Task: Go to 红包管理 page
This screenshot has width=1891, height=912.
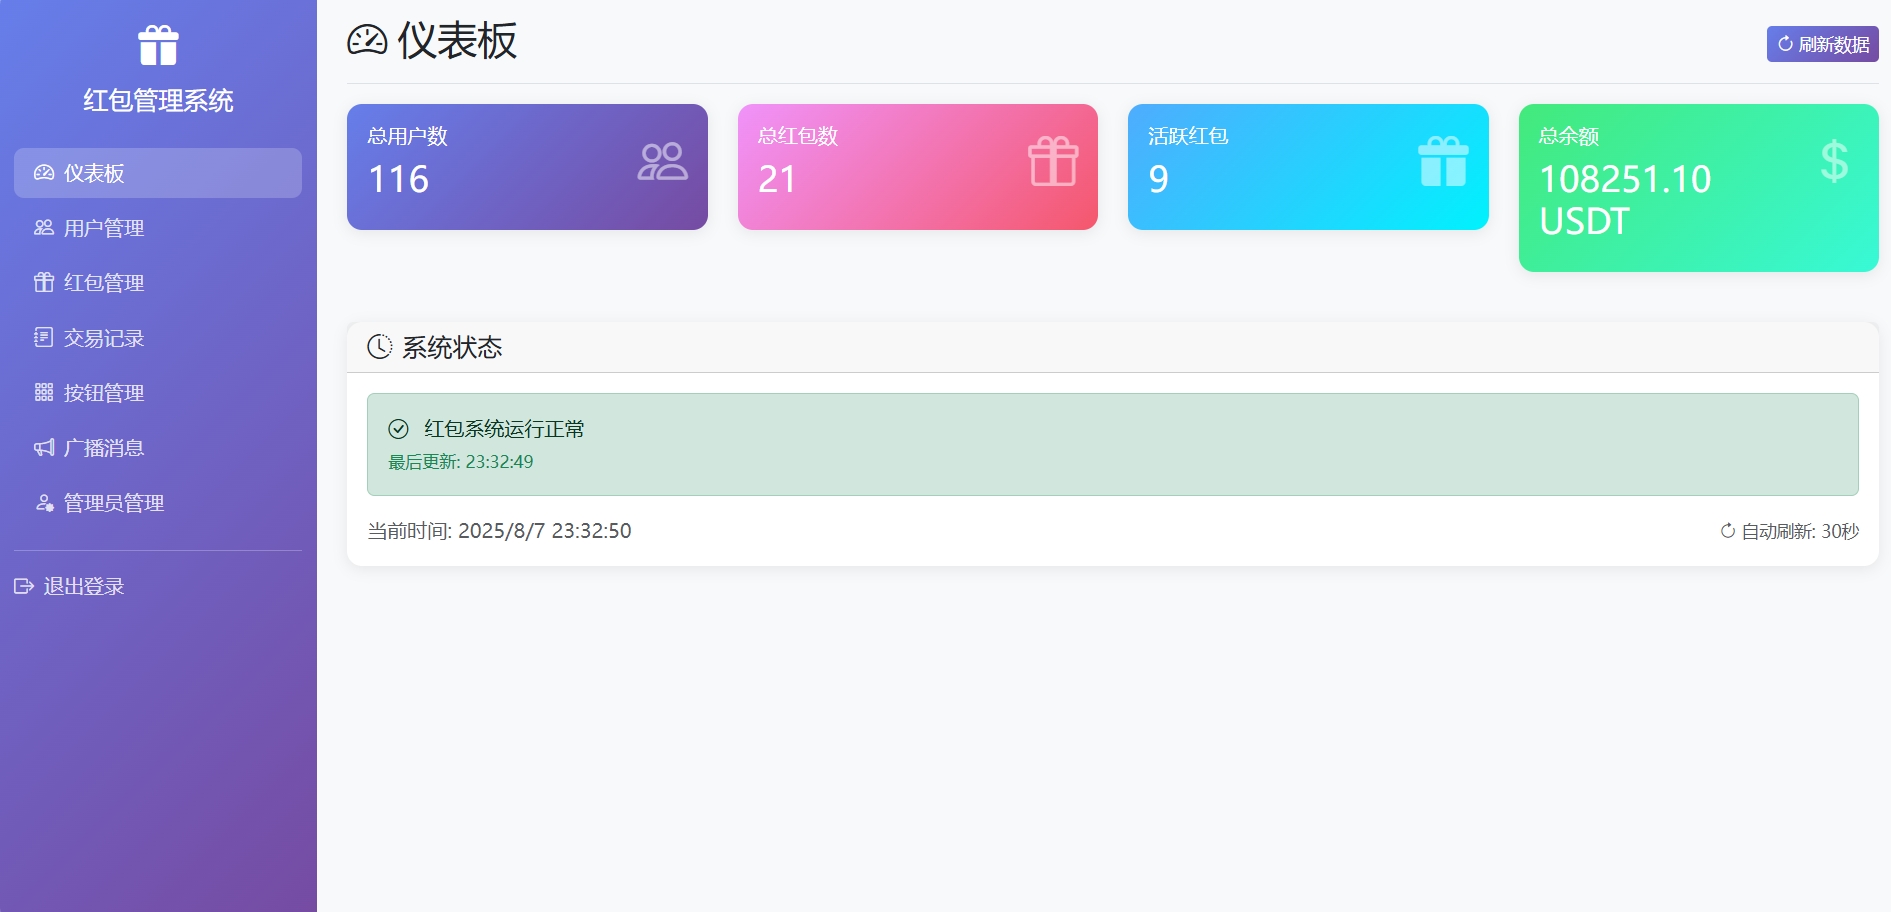Action: tap(104, 283)
